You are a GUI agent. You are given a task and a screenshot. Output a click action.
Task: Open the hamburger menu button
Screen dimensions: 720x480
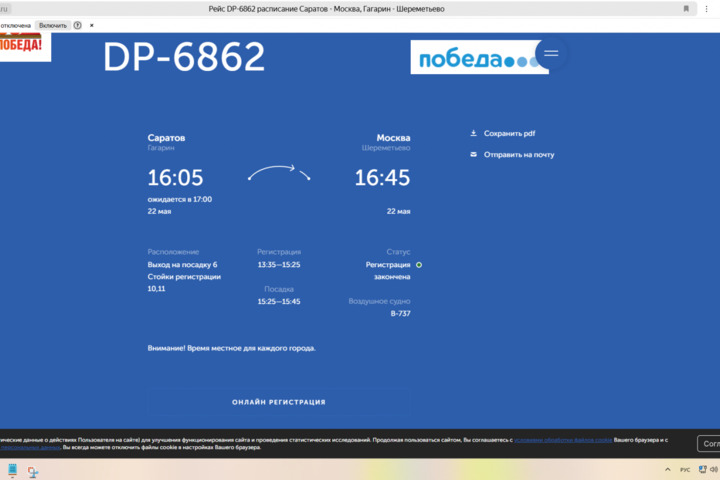coord(551,54)
